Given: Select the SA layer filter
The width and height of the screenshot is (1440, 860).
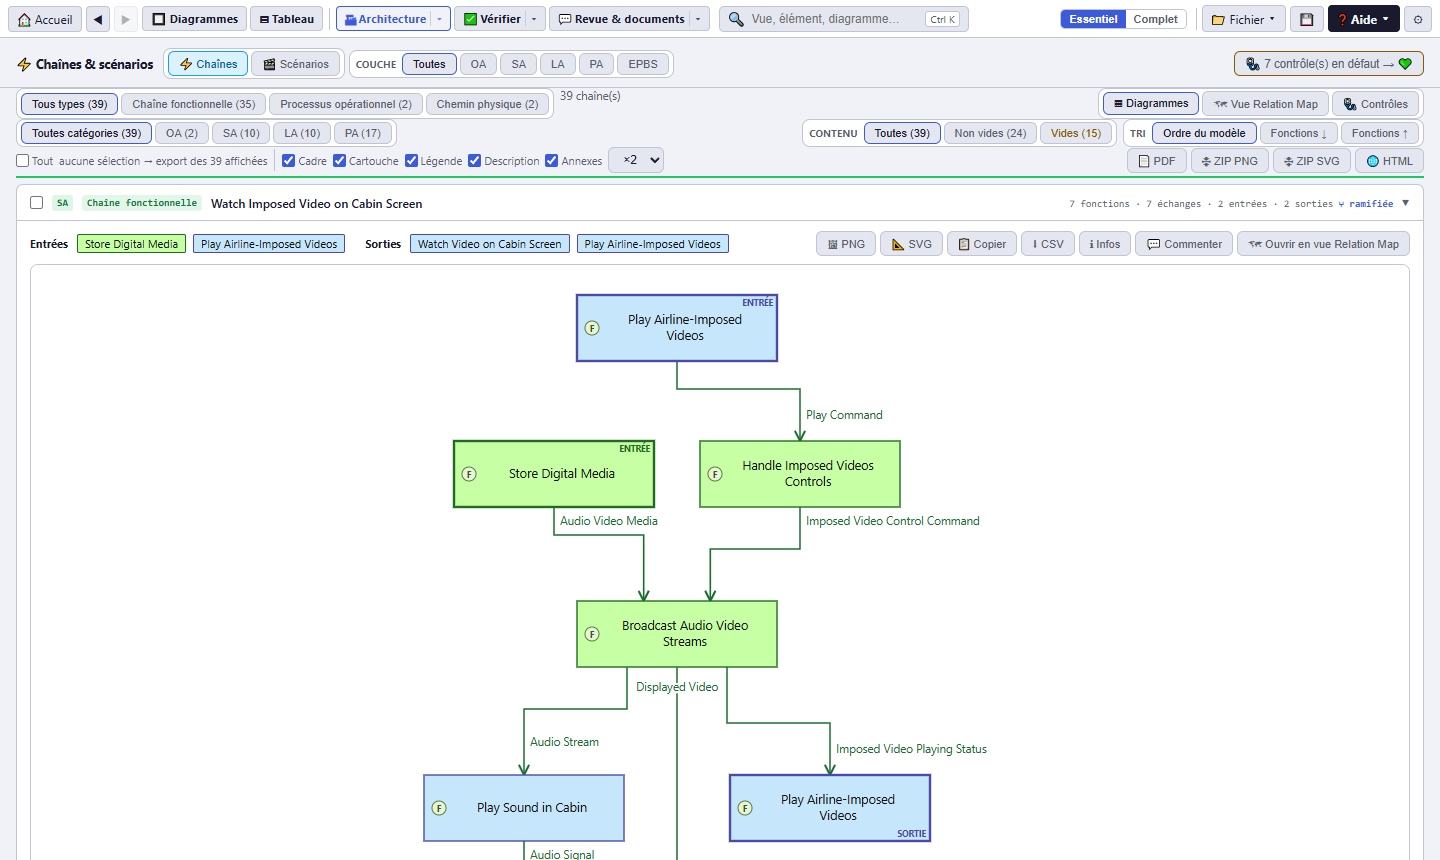Looking at the screenshot, I should 518,64.
